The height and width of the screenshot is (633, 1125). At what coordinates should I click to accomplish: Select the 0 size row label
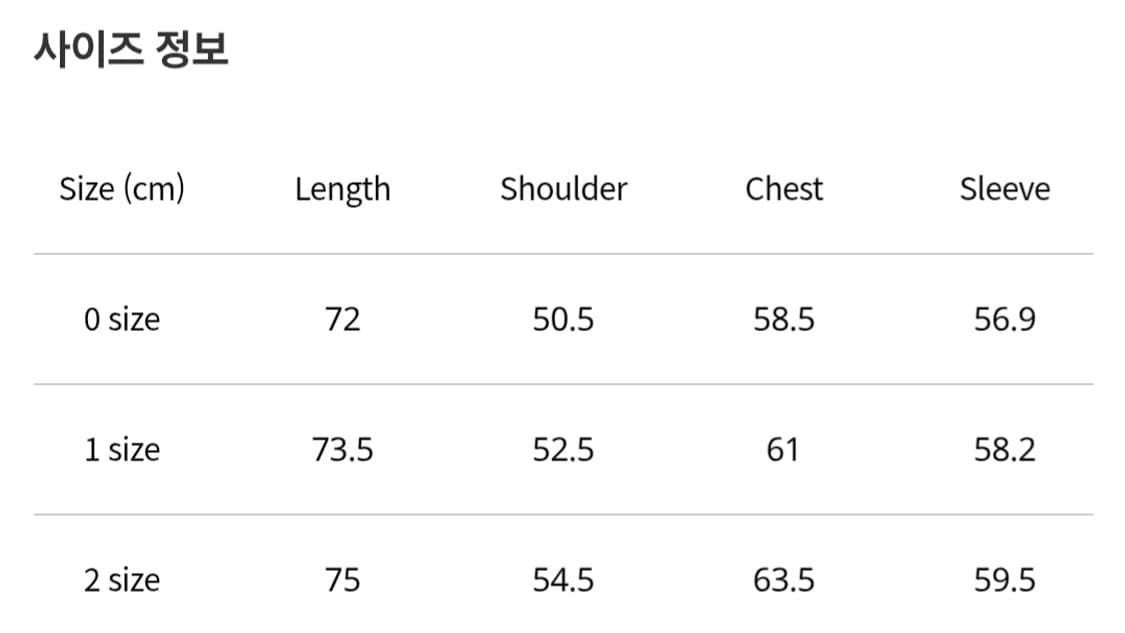click(x=122, y=320)
